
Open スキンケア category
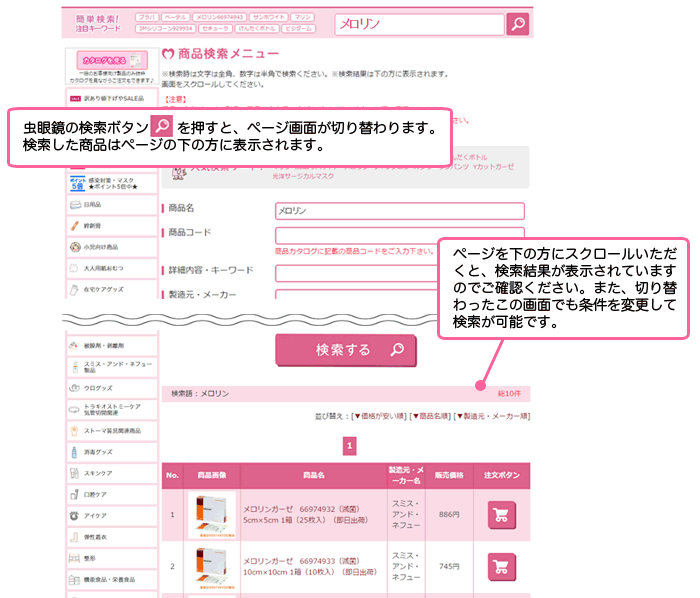coord(96,473)
